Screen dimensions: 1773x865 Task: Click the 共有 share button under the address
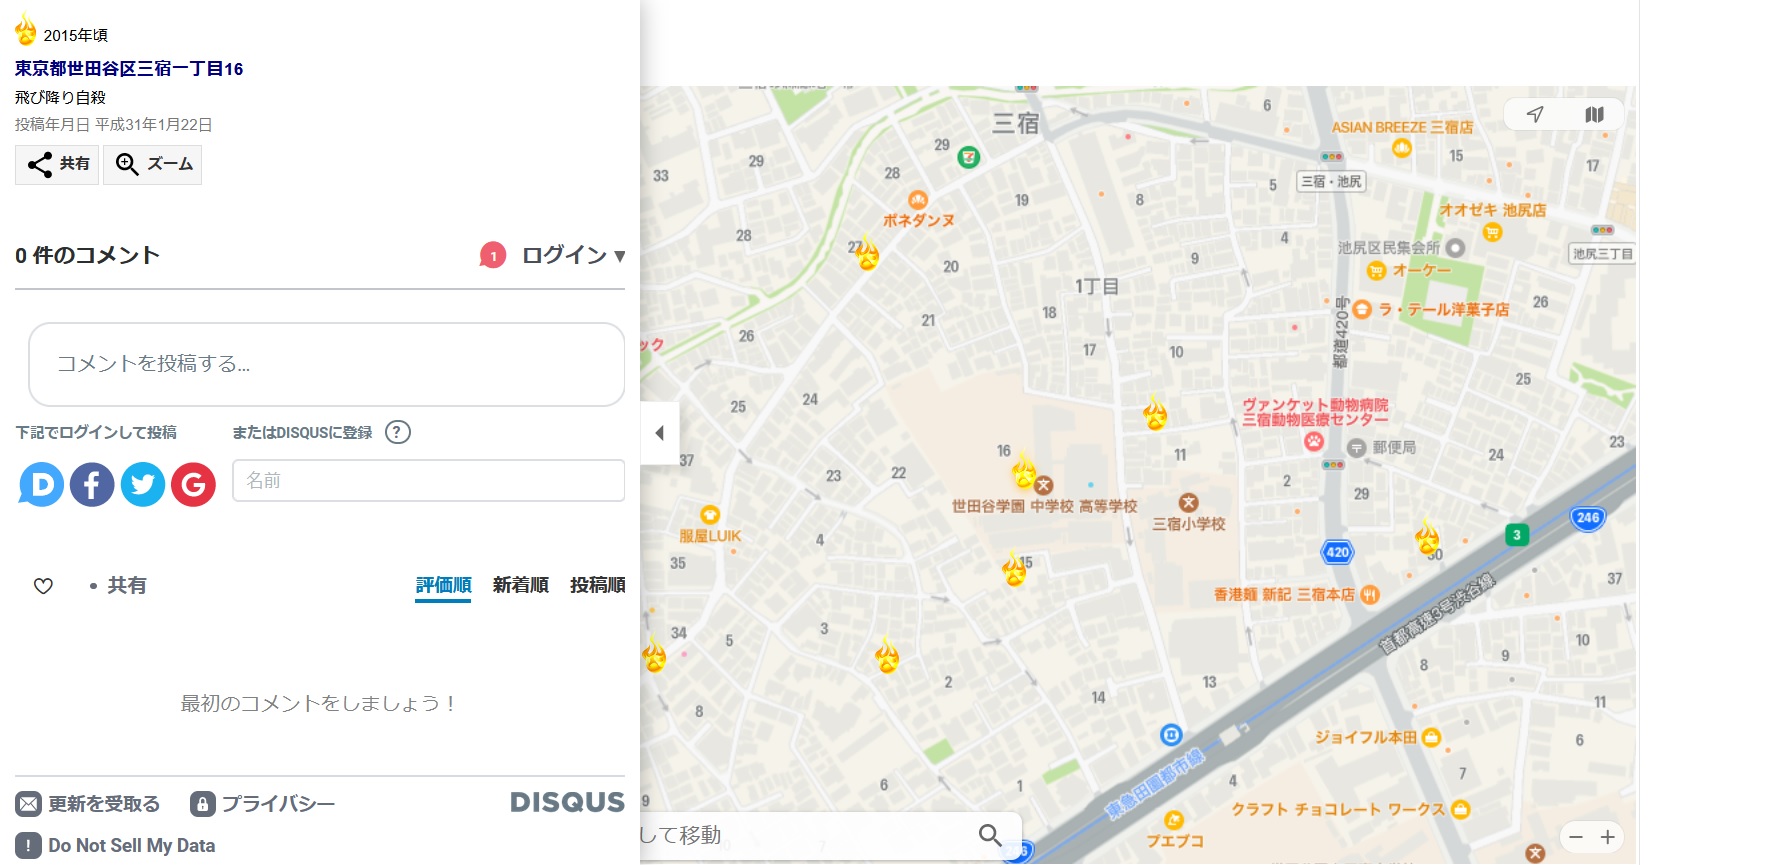coord(58,164)
